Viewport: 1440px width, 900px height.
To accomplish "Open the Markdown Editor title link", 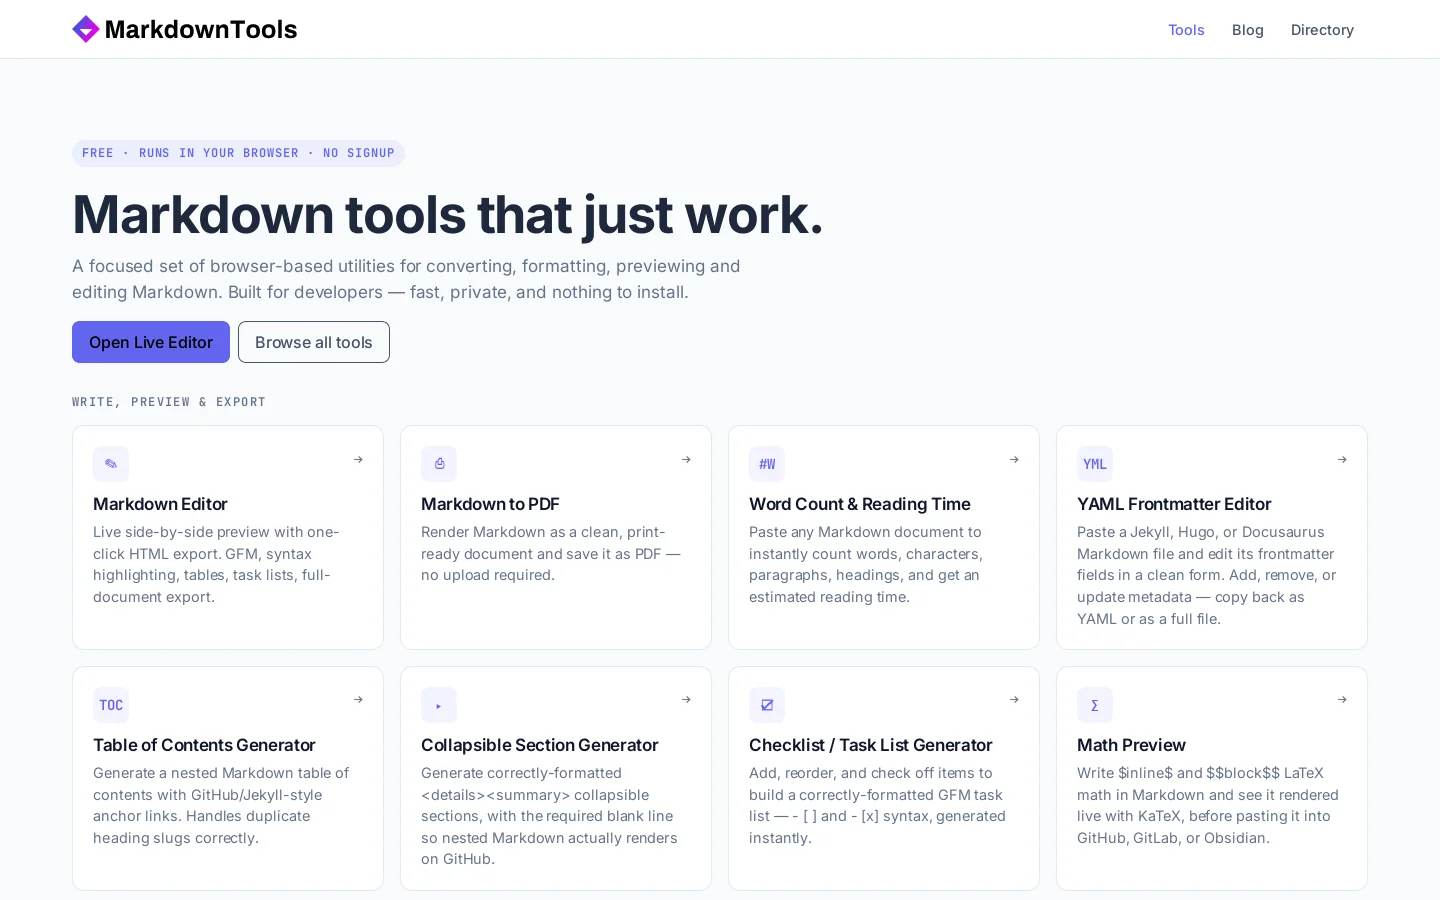I will (x=160, y=504).
